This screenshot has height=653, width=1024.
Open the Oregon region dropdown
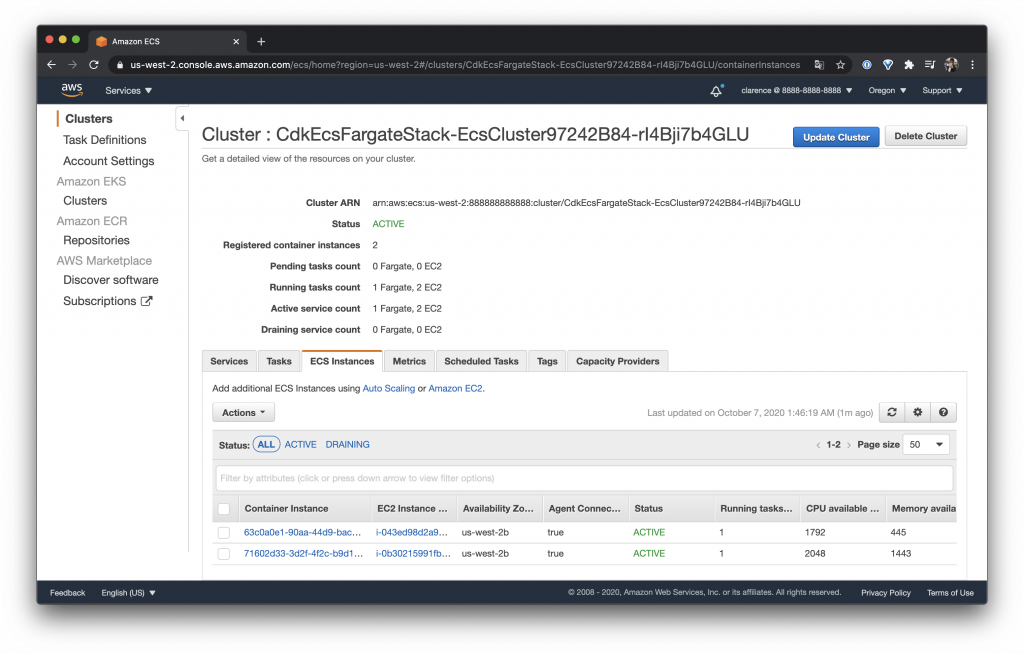[887, 90]
